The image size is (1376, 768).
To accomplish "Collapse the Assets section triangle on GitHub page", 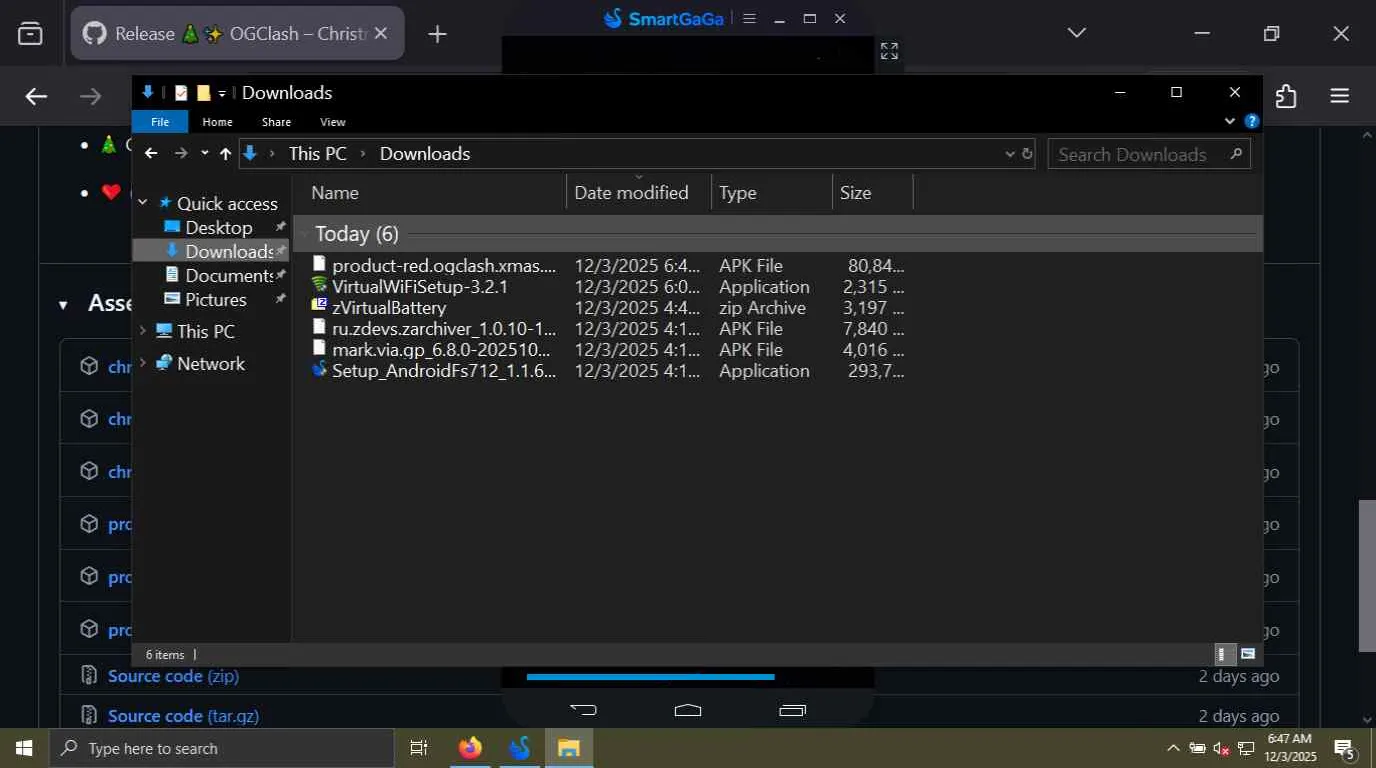I will (x=63, y=305).
